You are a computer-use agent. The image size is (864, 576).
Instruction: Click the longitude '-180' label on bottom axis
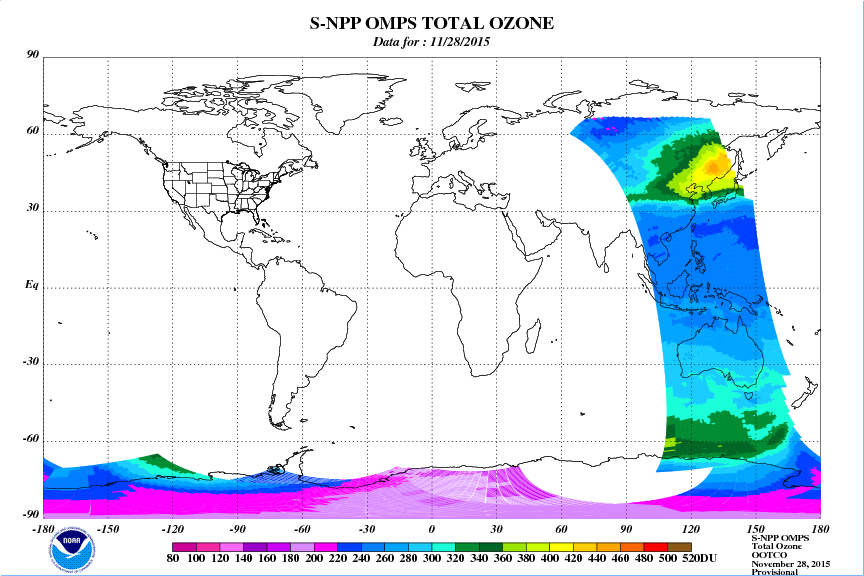point(42,530)
